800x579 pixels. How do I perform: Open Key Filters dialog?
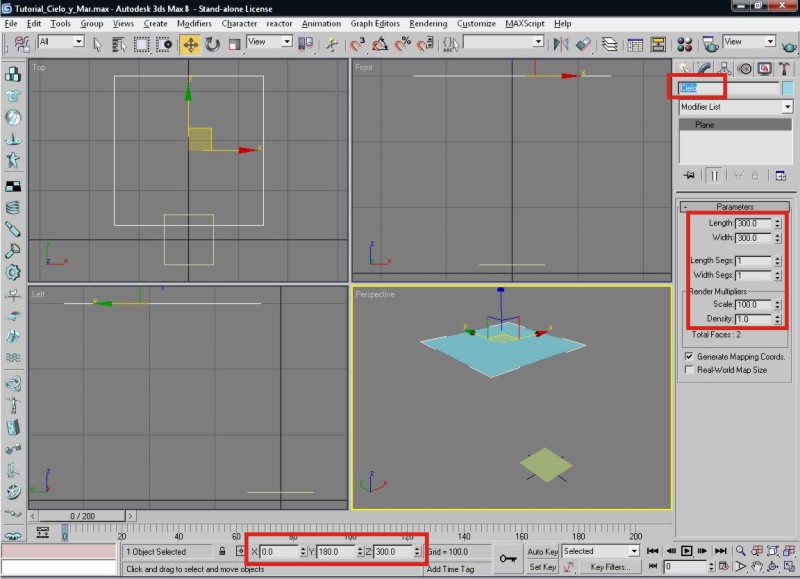[x=610, y=567]
